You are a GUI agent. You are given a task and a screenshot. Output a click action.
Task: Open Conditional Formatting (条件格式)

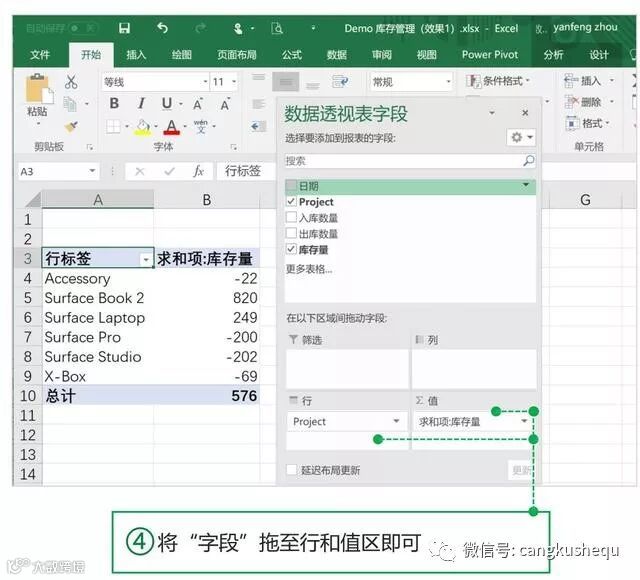(x=498, y=81)
